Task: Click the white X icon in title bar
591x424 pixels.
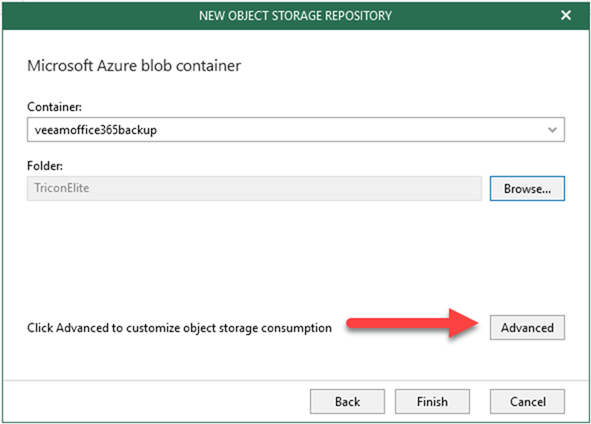Action: tap(565, 15)
